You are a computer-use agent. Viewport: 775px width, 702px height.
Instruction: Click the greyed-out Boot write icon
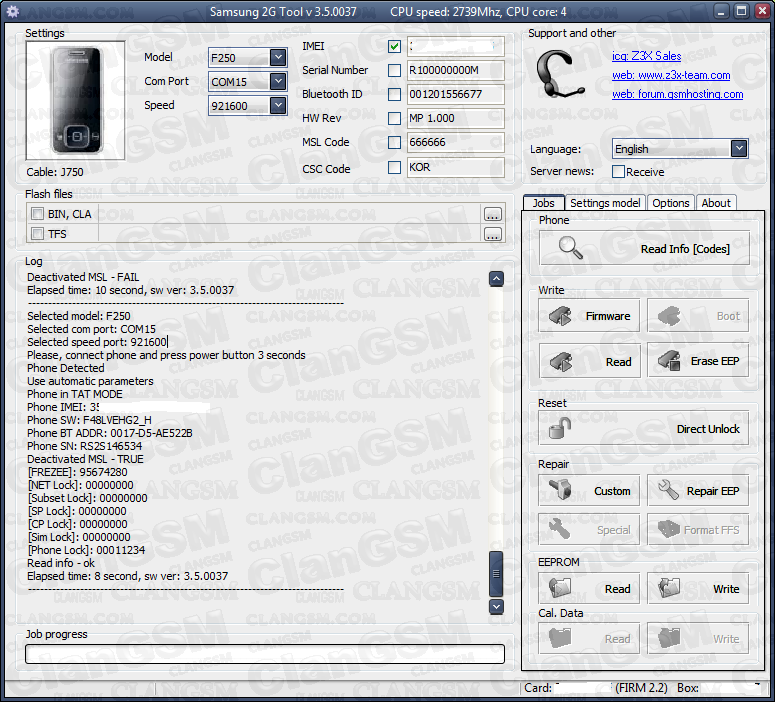pyautogui.click(x=669, y=315)
